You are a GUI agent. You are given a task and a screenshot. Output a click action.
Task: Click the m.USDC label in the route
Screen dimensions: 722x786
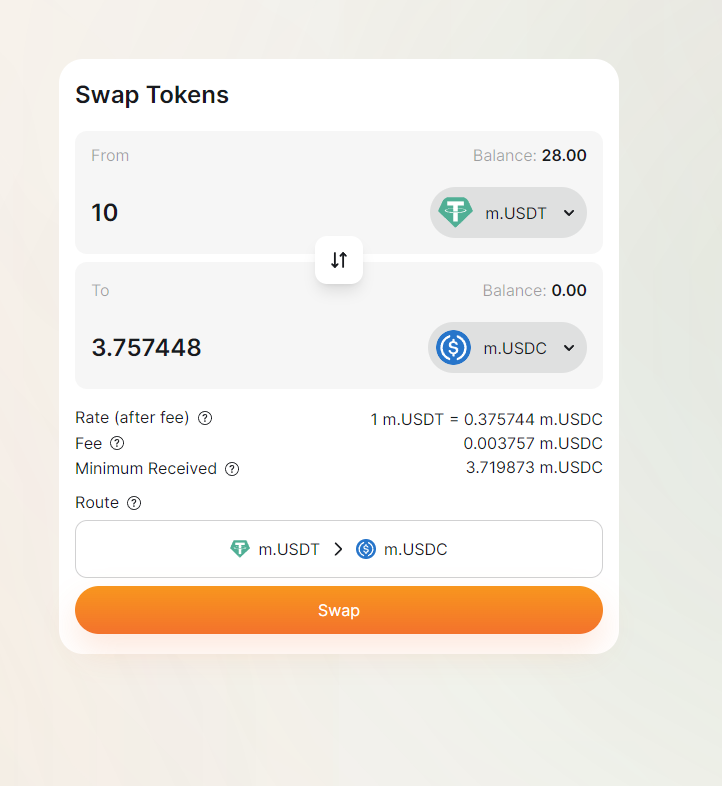pos(416,549)
